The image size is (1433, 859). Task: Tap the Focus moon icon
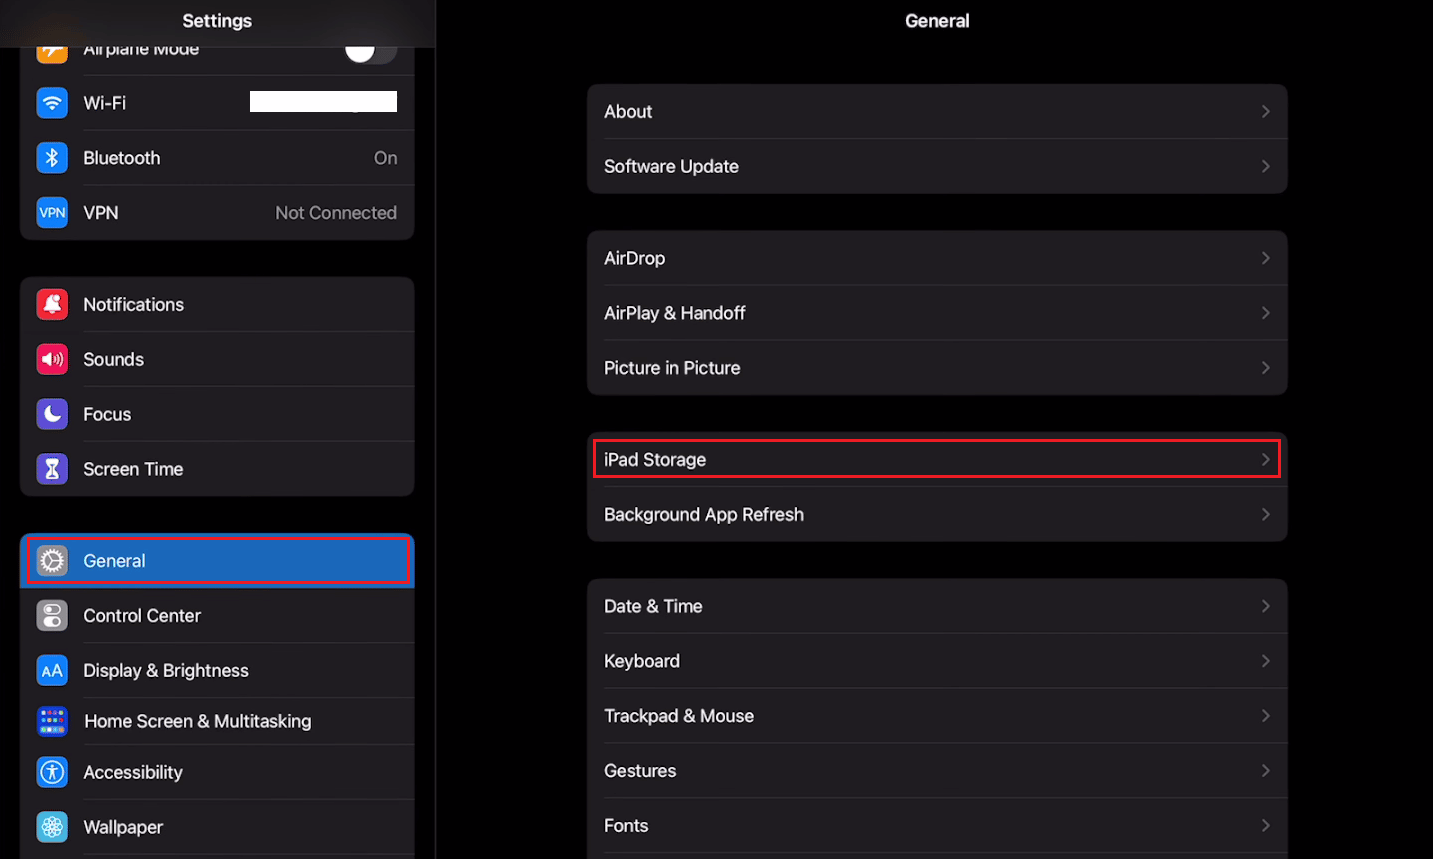point(52,414)
